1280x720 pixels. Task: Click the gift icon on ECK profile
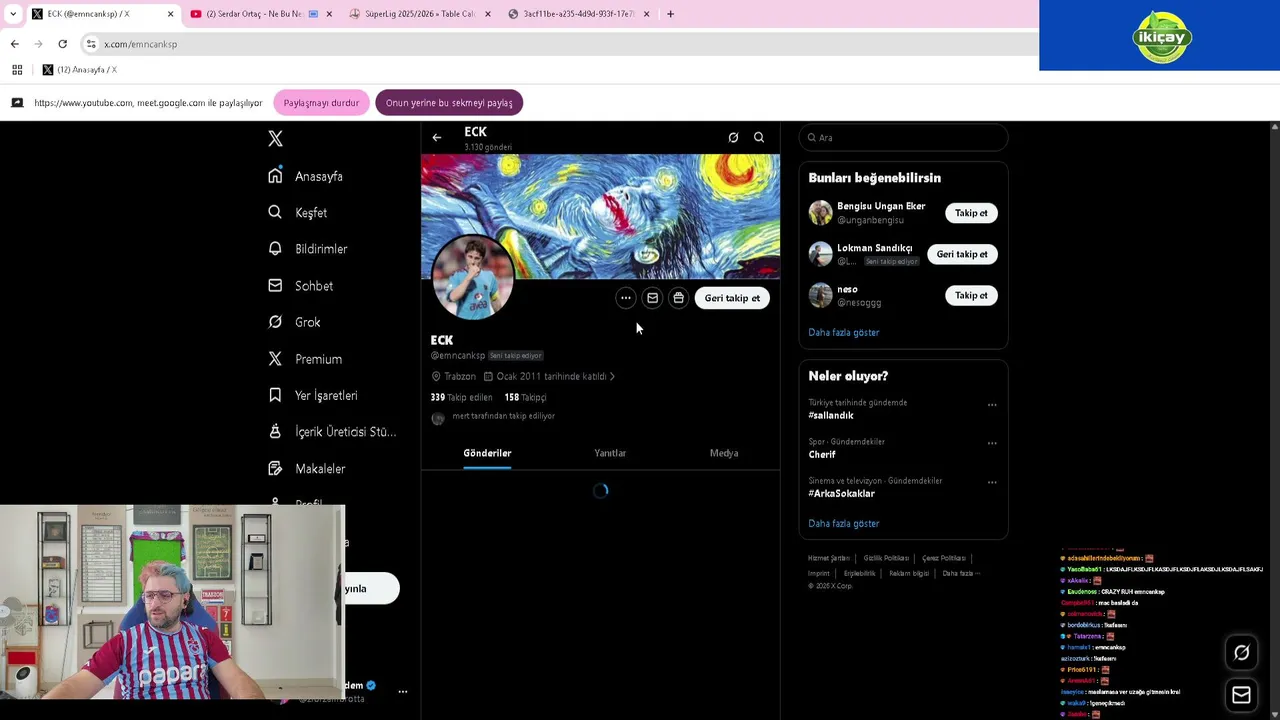click(x=678, y=297)
